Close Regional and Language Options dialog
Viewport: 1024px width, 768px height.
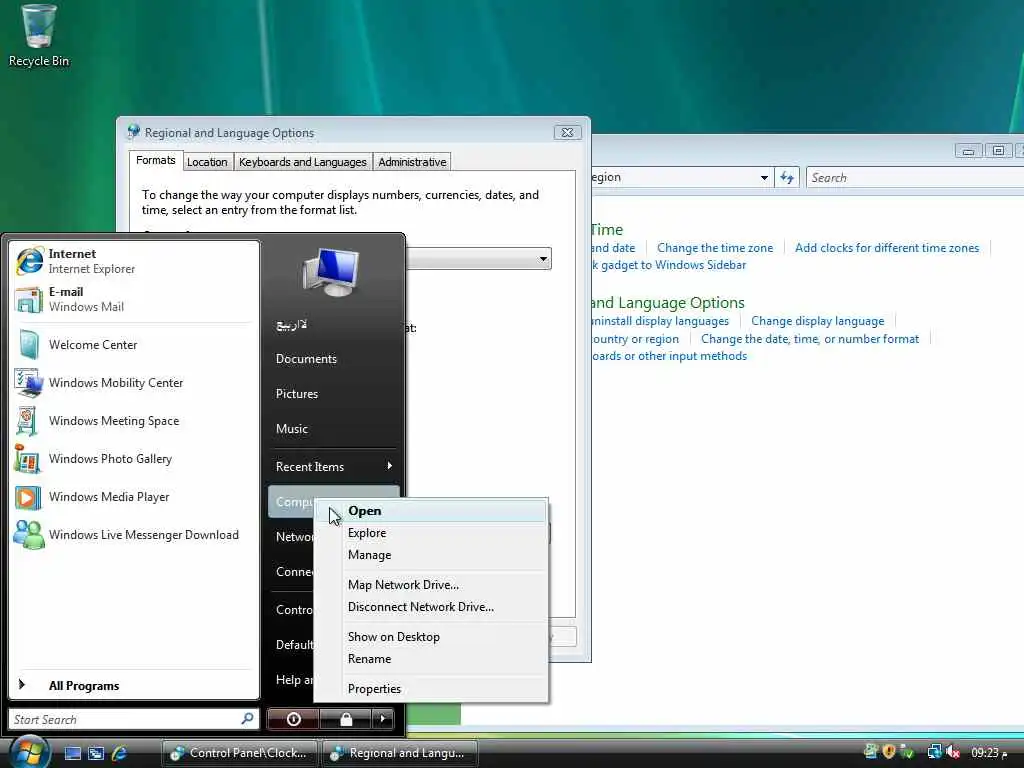click(567, 132)
